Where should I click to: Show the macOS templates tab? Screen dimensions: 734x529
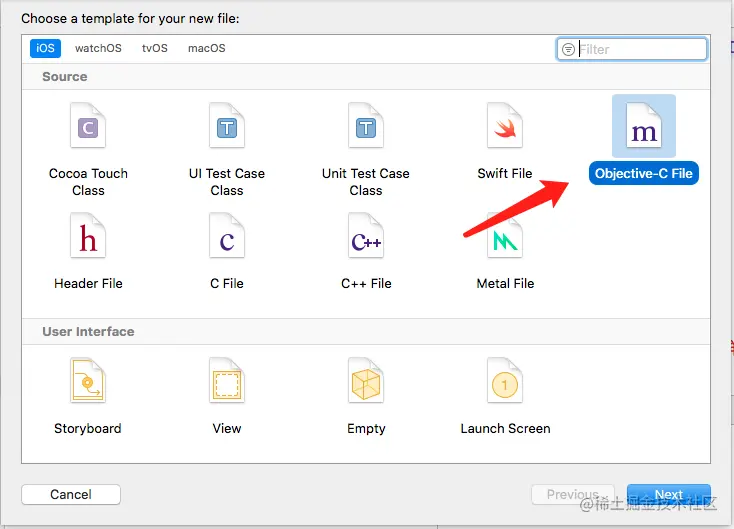[x=206, y=48]
